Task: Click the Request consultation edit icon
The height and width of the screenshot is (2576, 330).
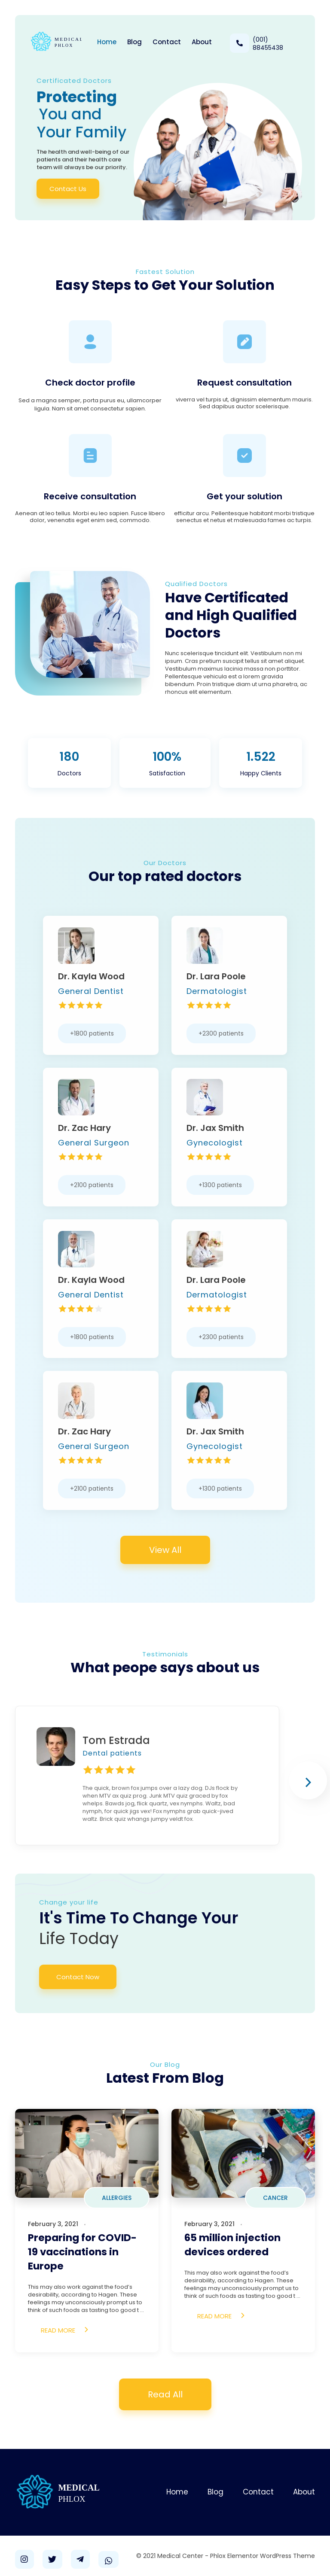Action: tap(244, 342)
